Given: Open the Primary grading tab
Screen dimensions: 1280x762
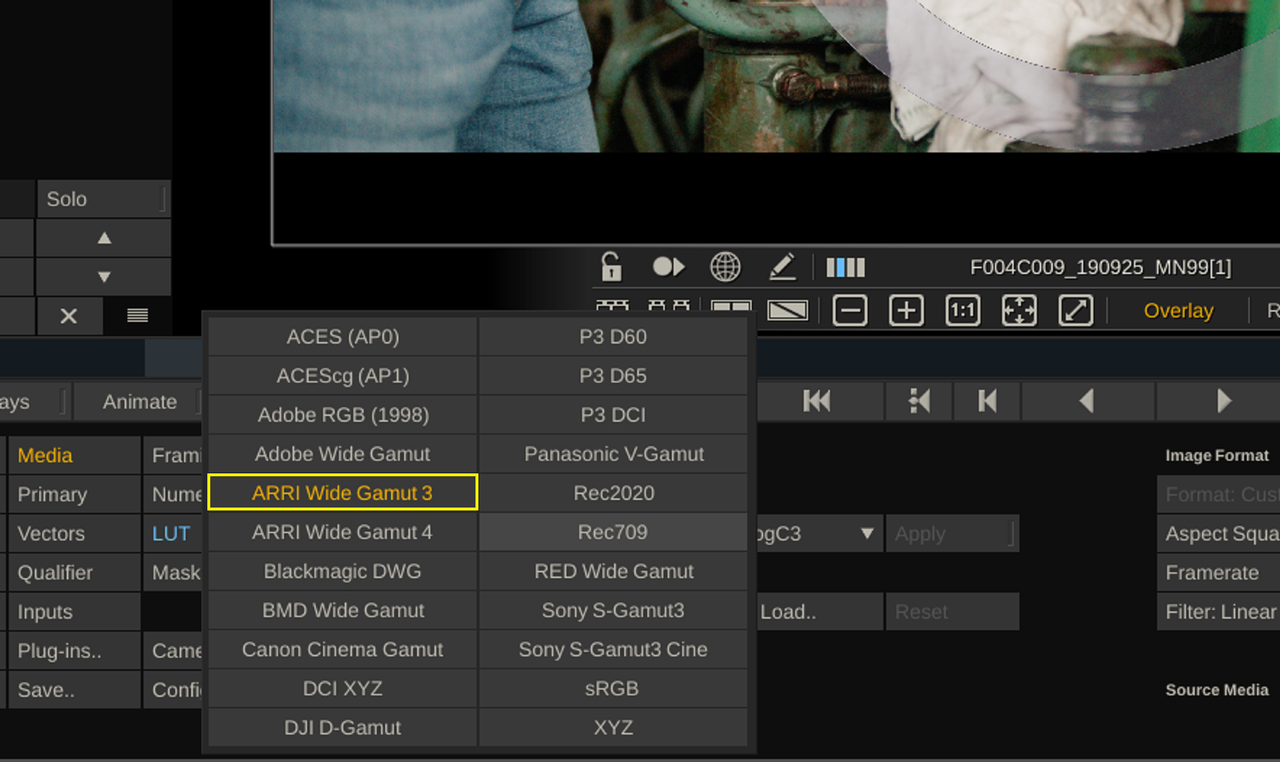Looking at the screenshot, I should [74, 494].
